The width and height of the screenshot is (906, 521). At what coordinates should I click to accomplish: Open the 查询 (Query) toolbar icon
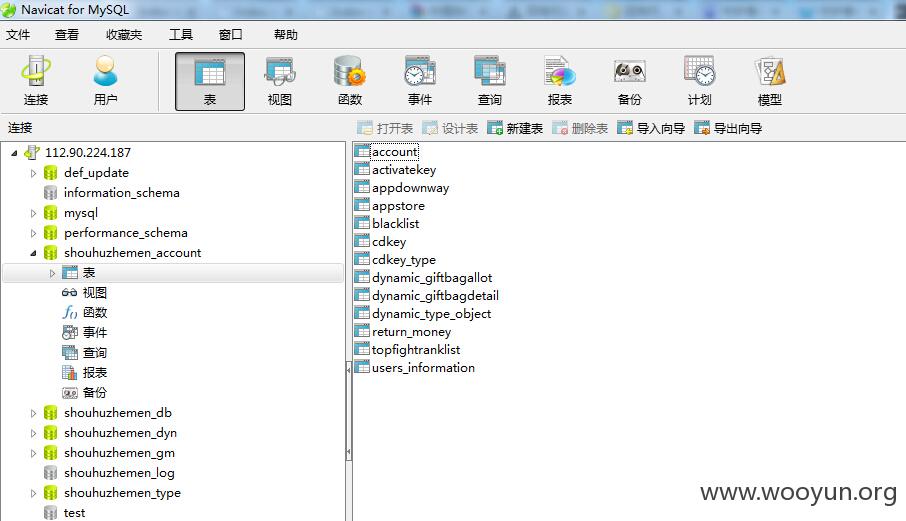490,81
